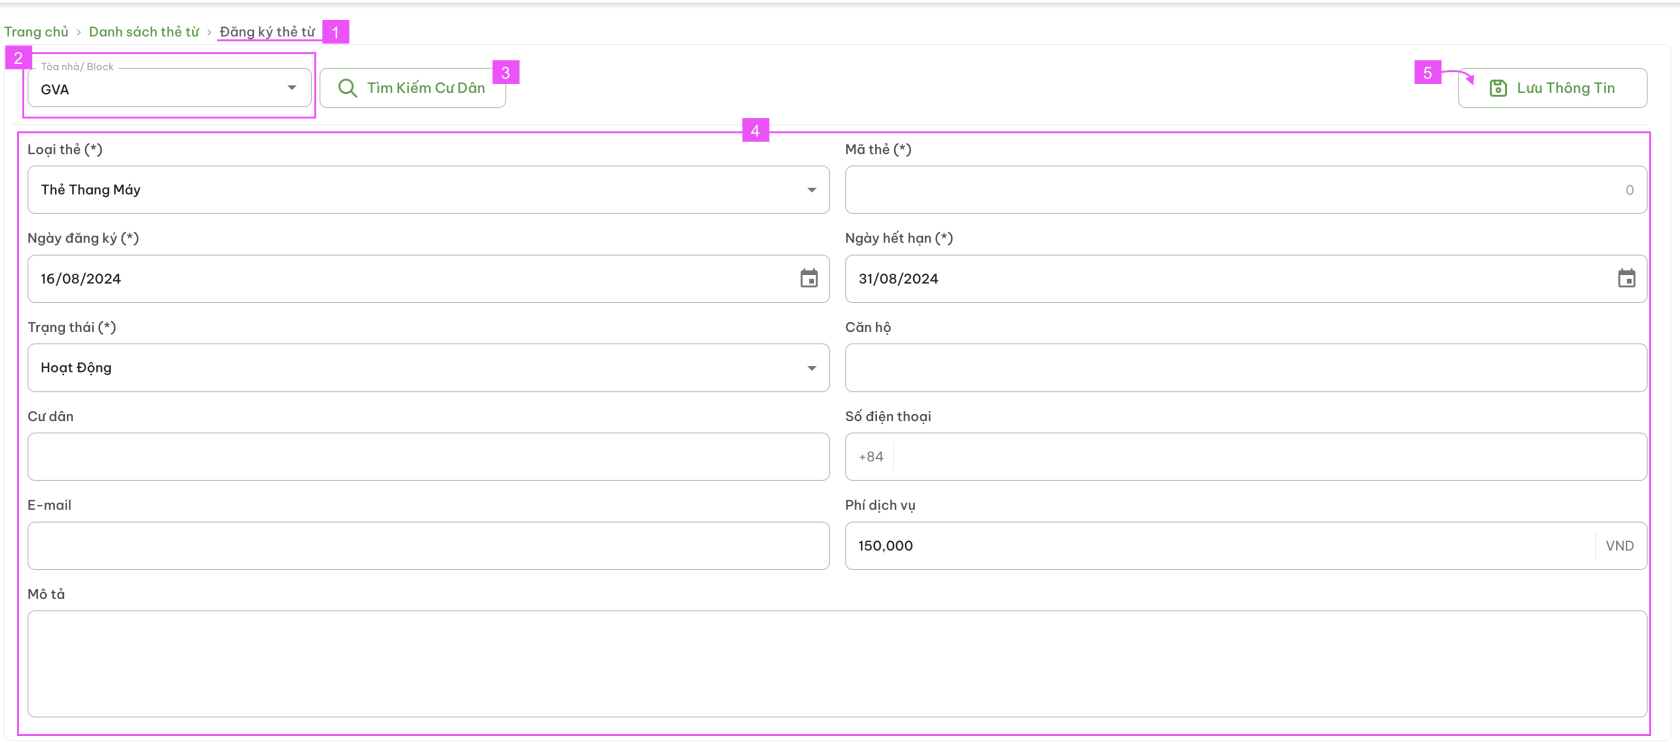Viewport: 1680px width, 754px height.
Task: Click the Thẻ Thang Máy selected value
Action: pyautogui.click(x=91, y=190)
